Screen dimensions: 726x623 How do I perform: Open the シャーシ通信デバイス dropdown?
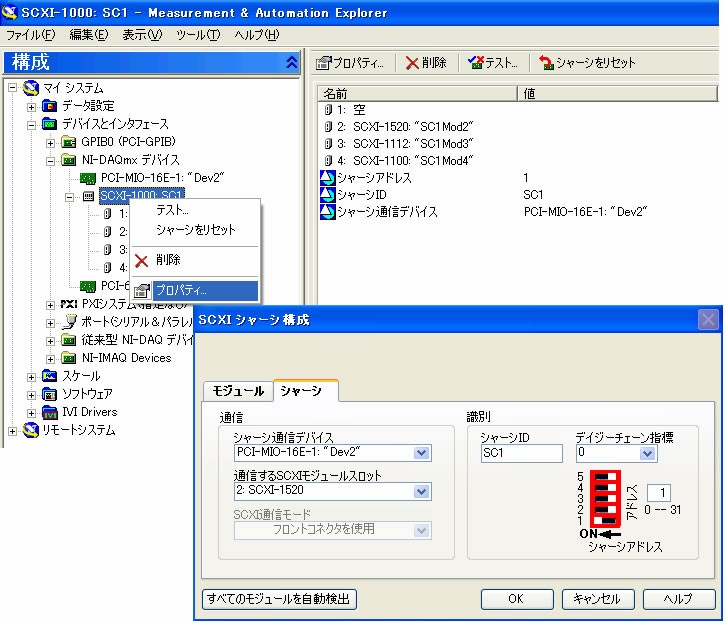(421, 453)
